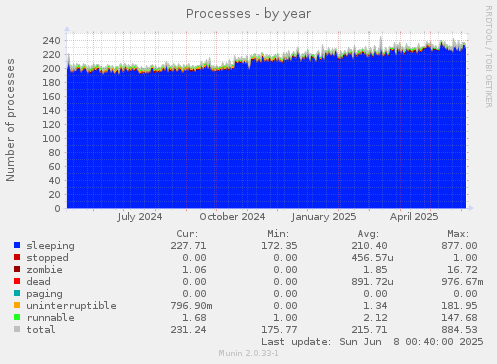The height and width of the screenshot is (364, 497).
Task: Click the 'Processes - by year' title
Action: 248,14
